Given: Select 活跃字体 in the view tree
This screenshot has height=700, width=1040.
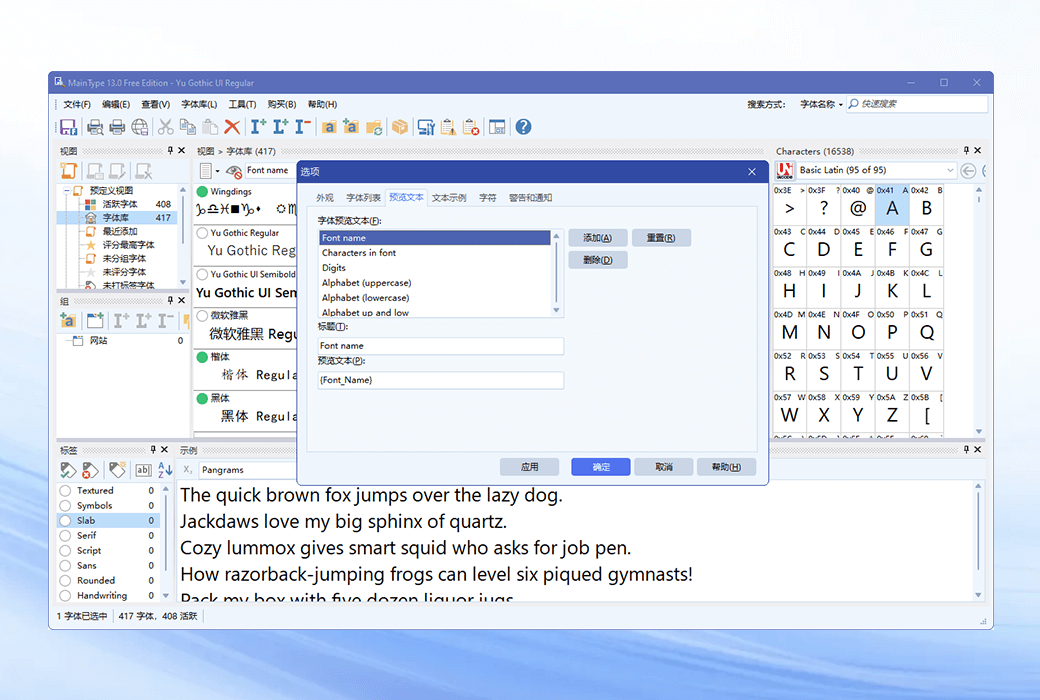Looking at the screenshot, I should point(119,204).
